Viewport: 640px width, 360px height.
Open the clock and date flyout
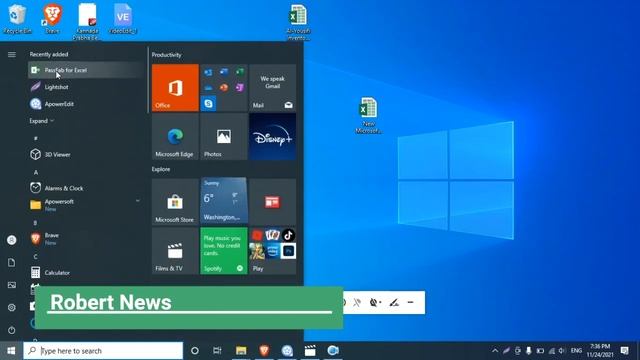tap(600, 351)
